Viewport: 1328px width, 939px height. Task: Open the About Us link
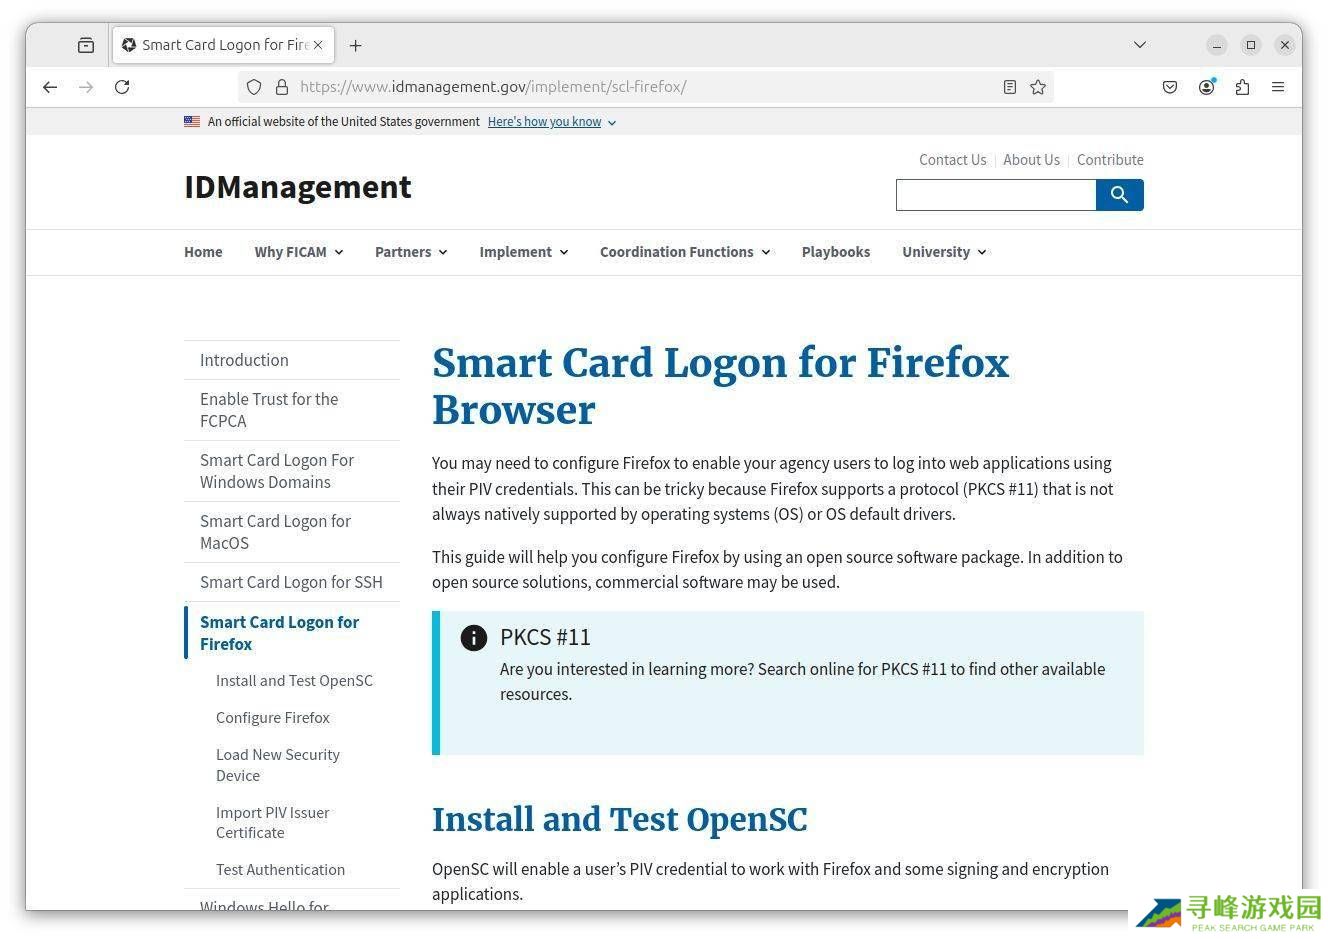1031,160
